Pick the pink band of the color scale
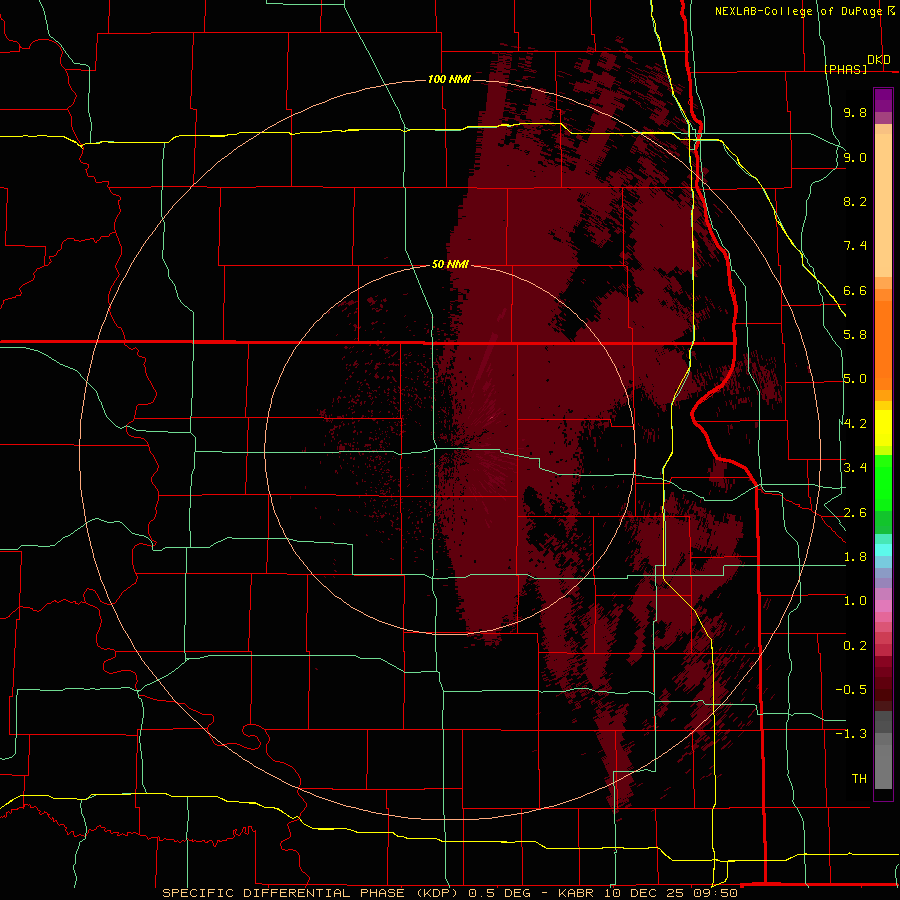 [883, 606]
